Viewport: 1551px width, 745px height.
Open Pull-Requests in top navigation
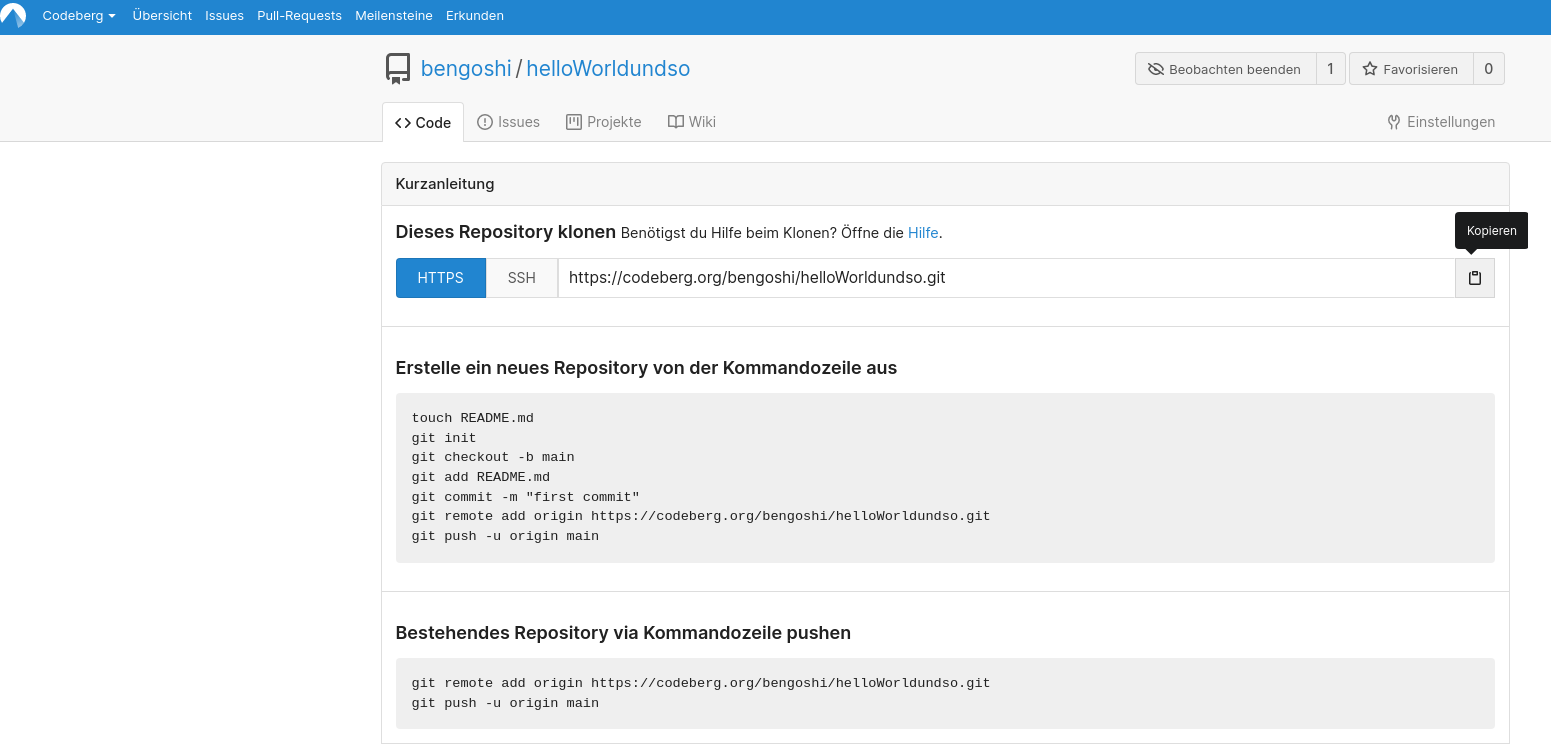pos(299,16)
